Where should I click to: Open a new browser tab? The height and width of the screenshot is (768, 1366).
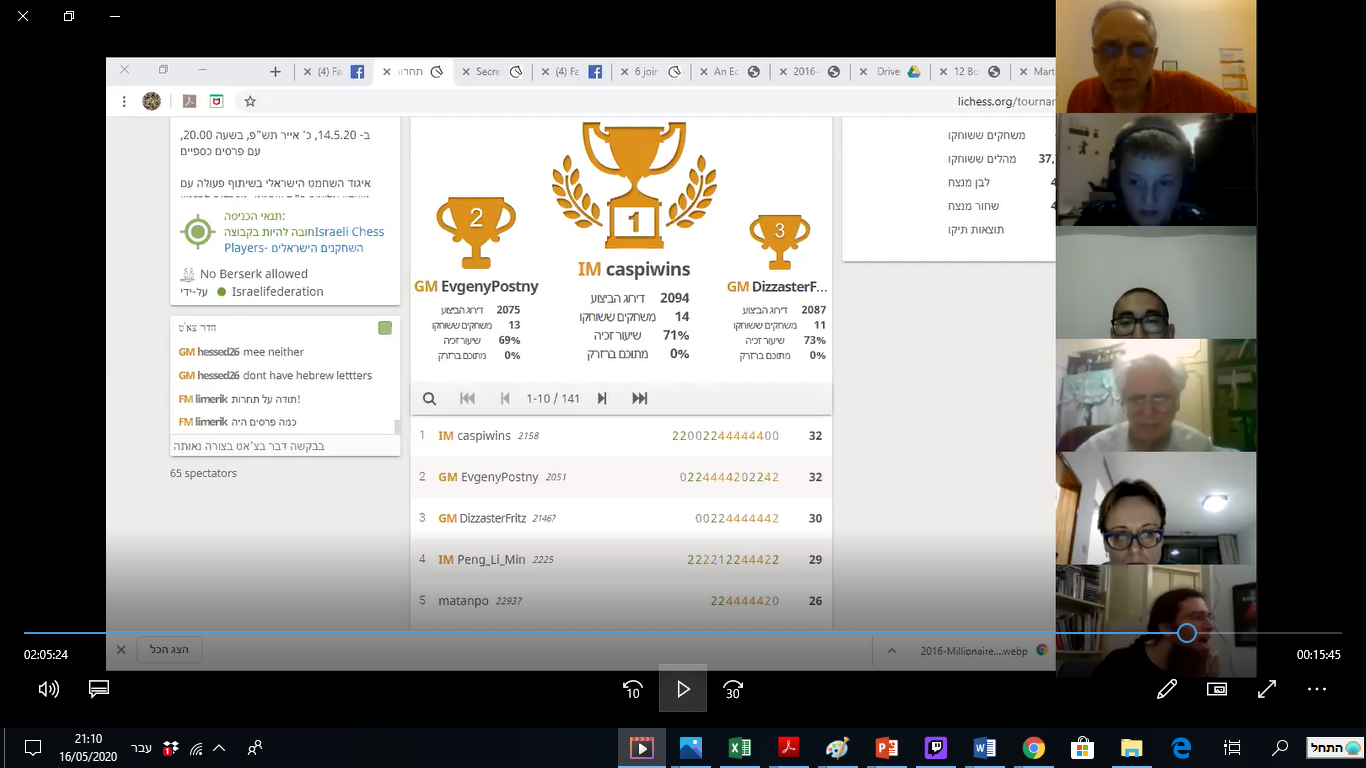[x=275, y=71]
